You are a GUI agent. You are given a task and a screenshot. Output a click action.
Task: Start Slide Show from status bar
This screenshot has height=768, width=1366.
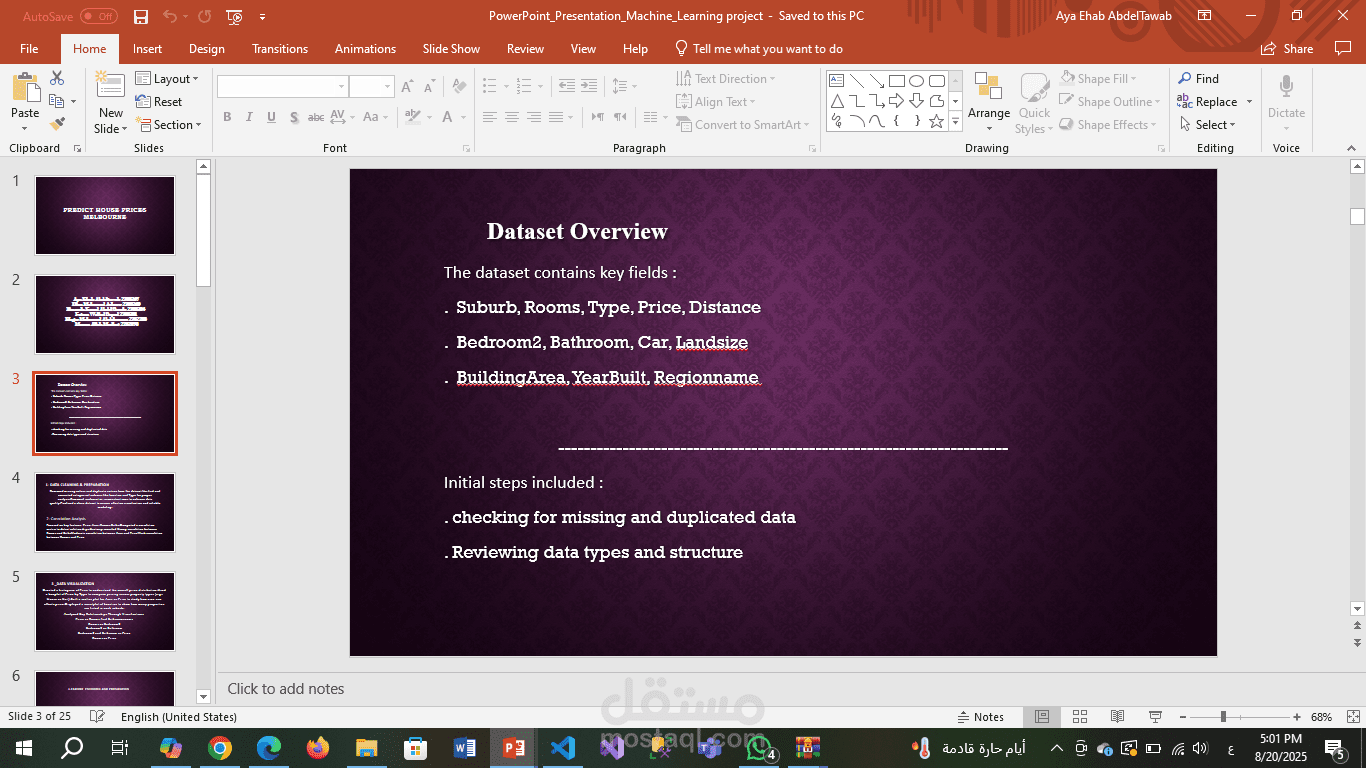[x=1155, y=717]
